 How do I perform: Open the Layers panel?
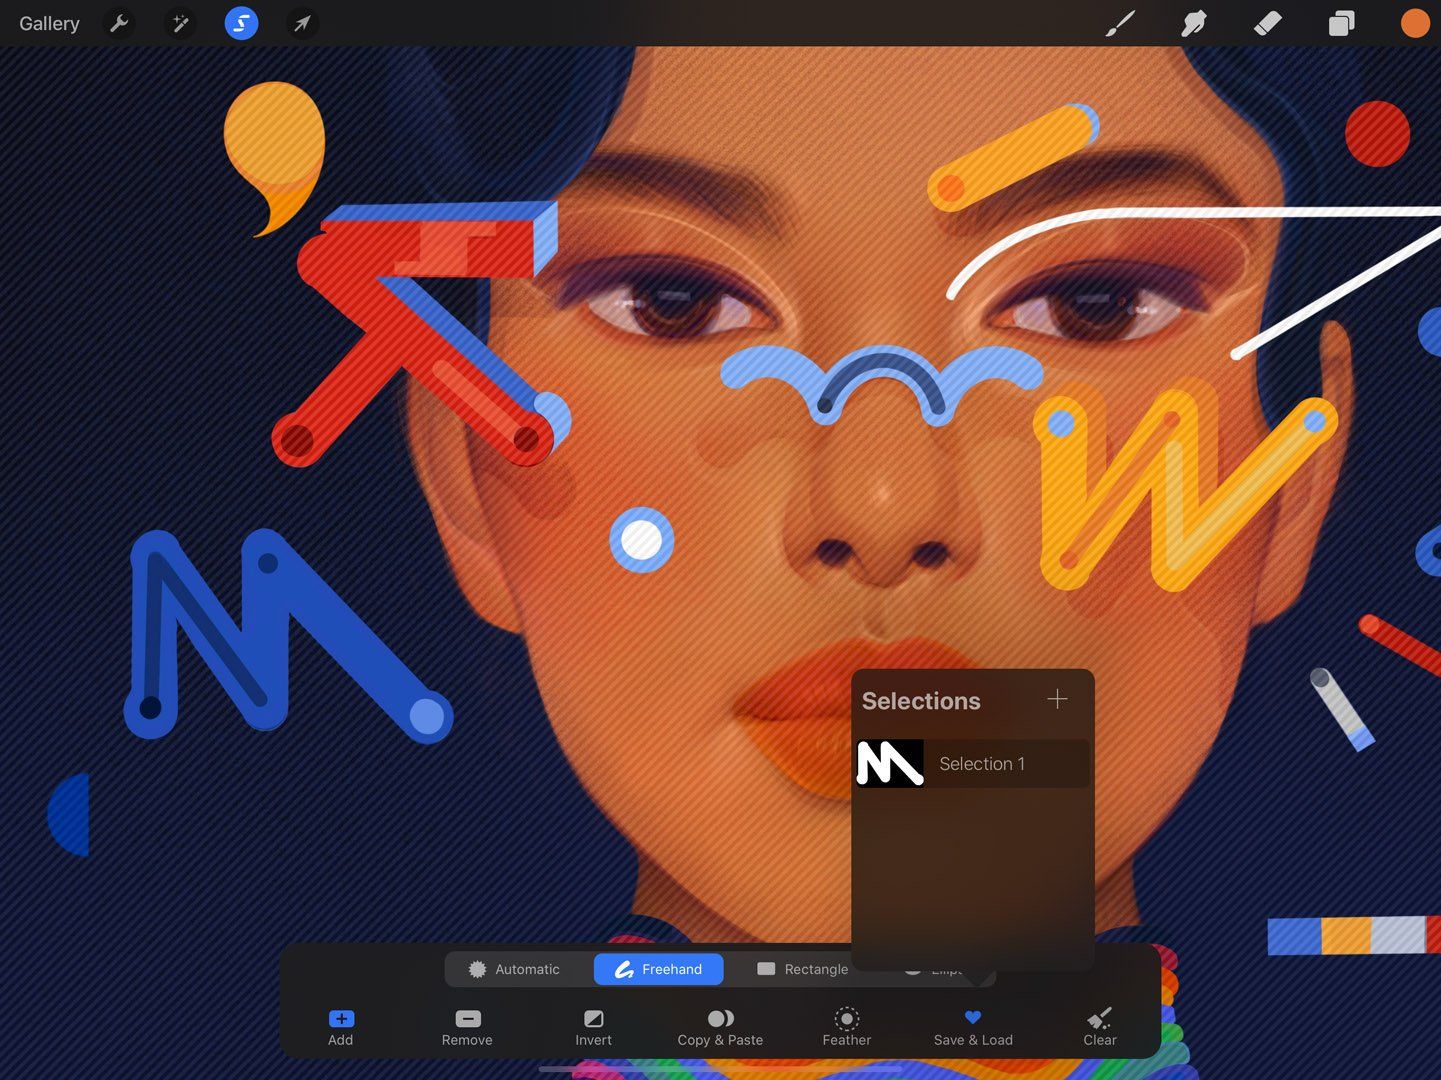1340,23
